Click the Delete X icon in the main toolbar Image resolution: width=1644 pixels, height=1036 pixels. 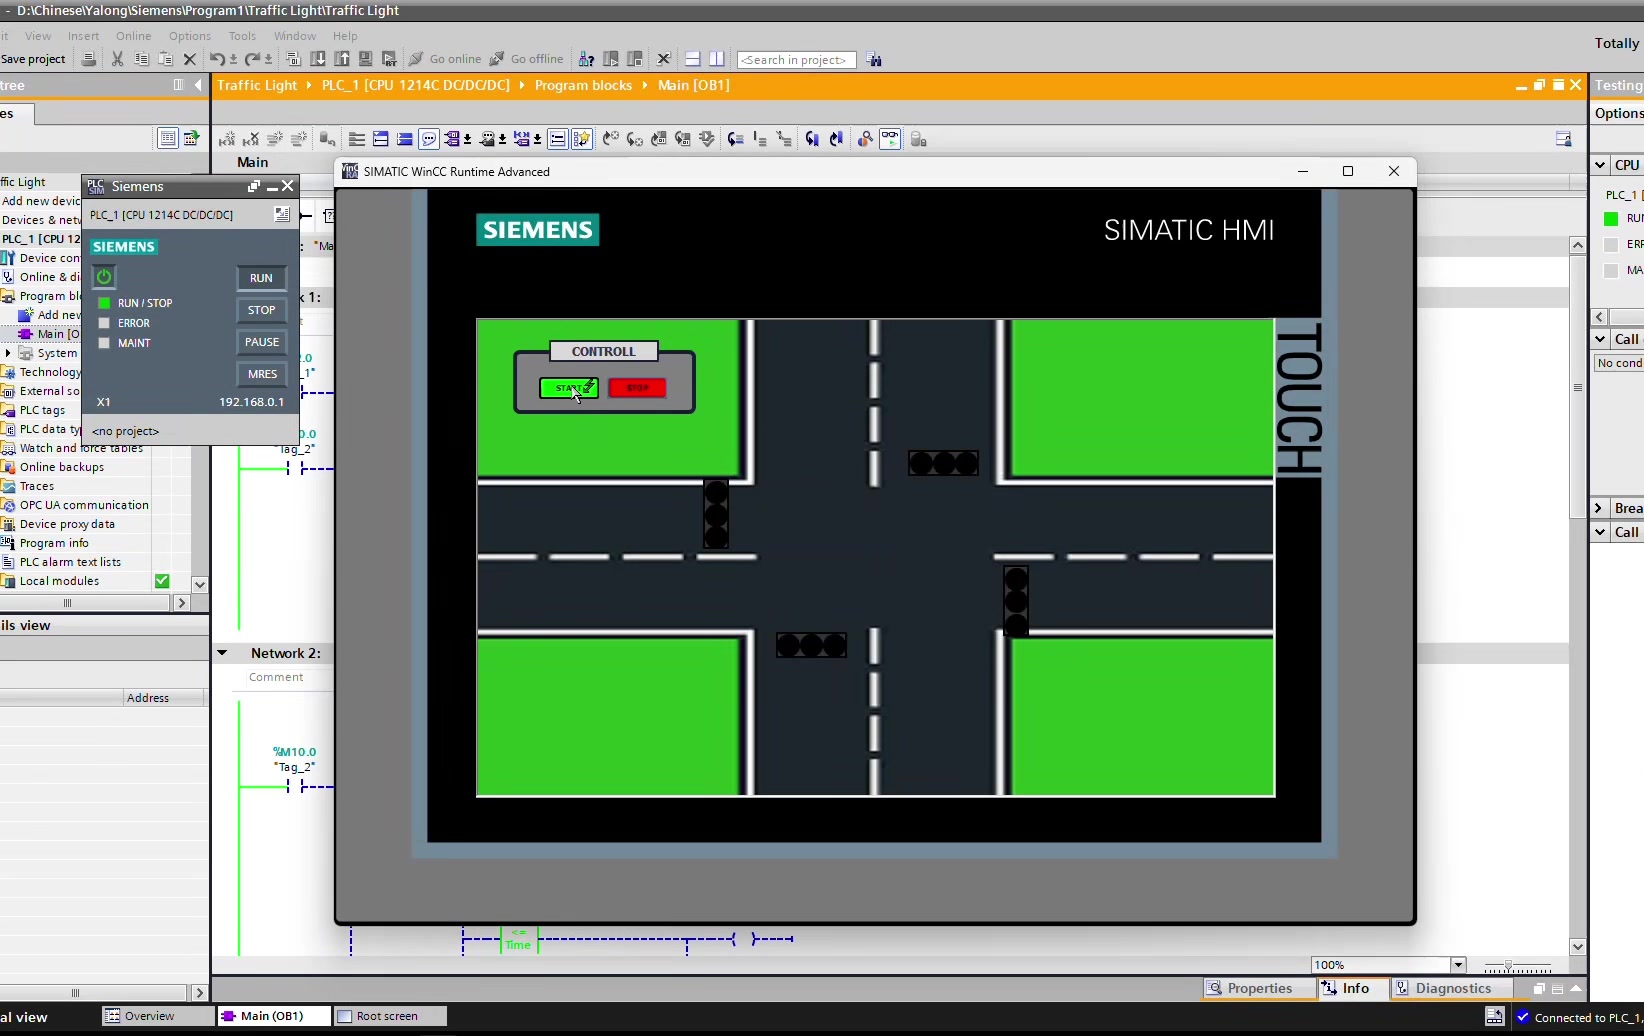pos(190,59)
